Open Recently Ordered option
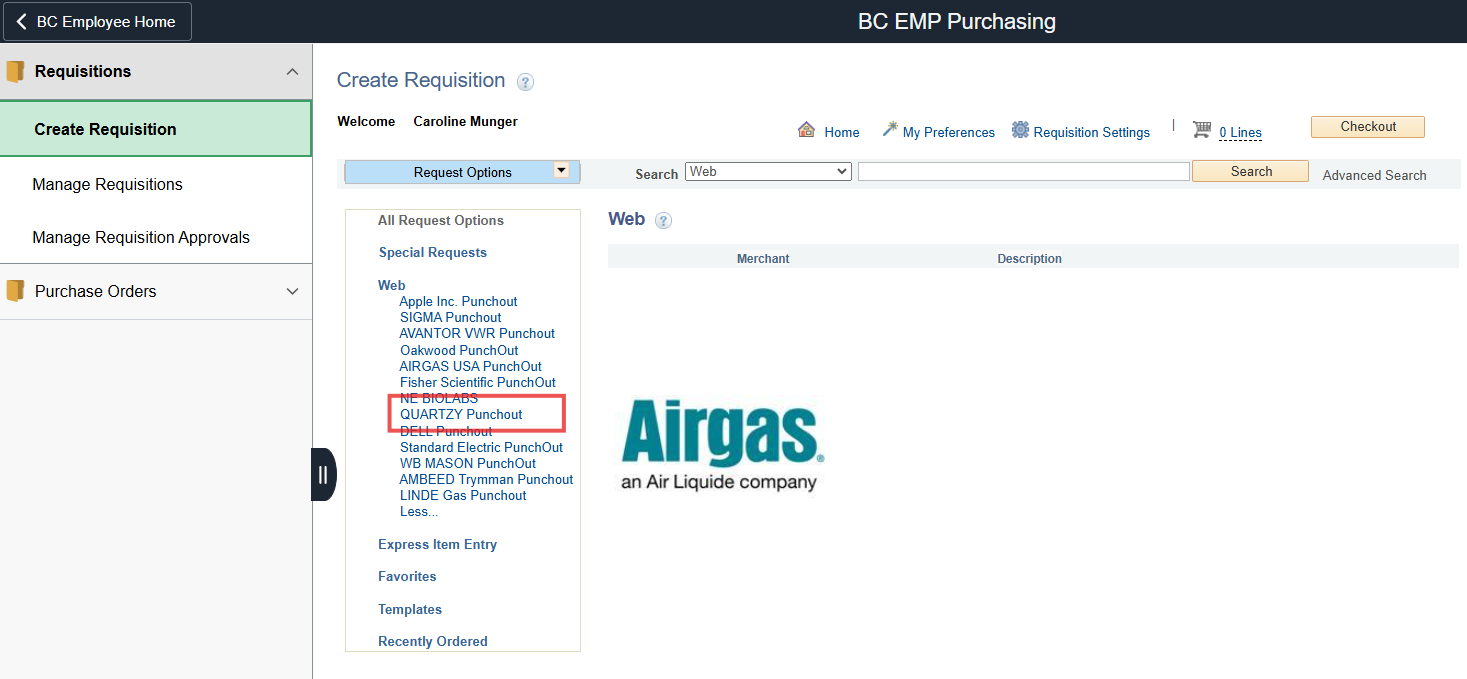 pyautogui.click(x=433, y=641)
